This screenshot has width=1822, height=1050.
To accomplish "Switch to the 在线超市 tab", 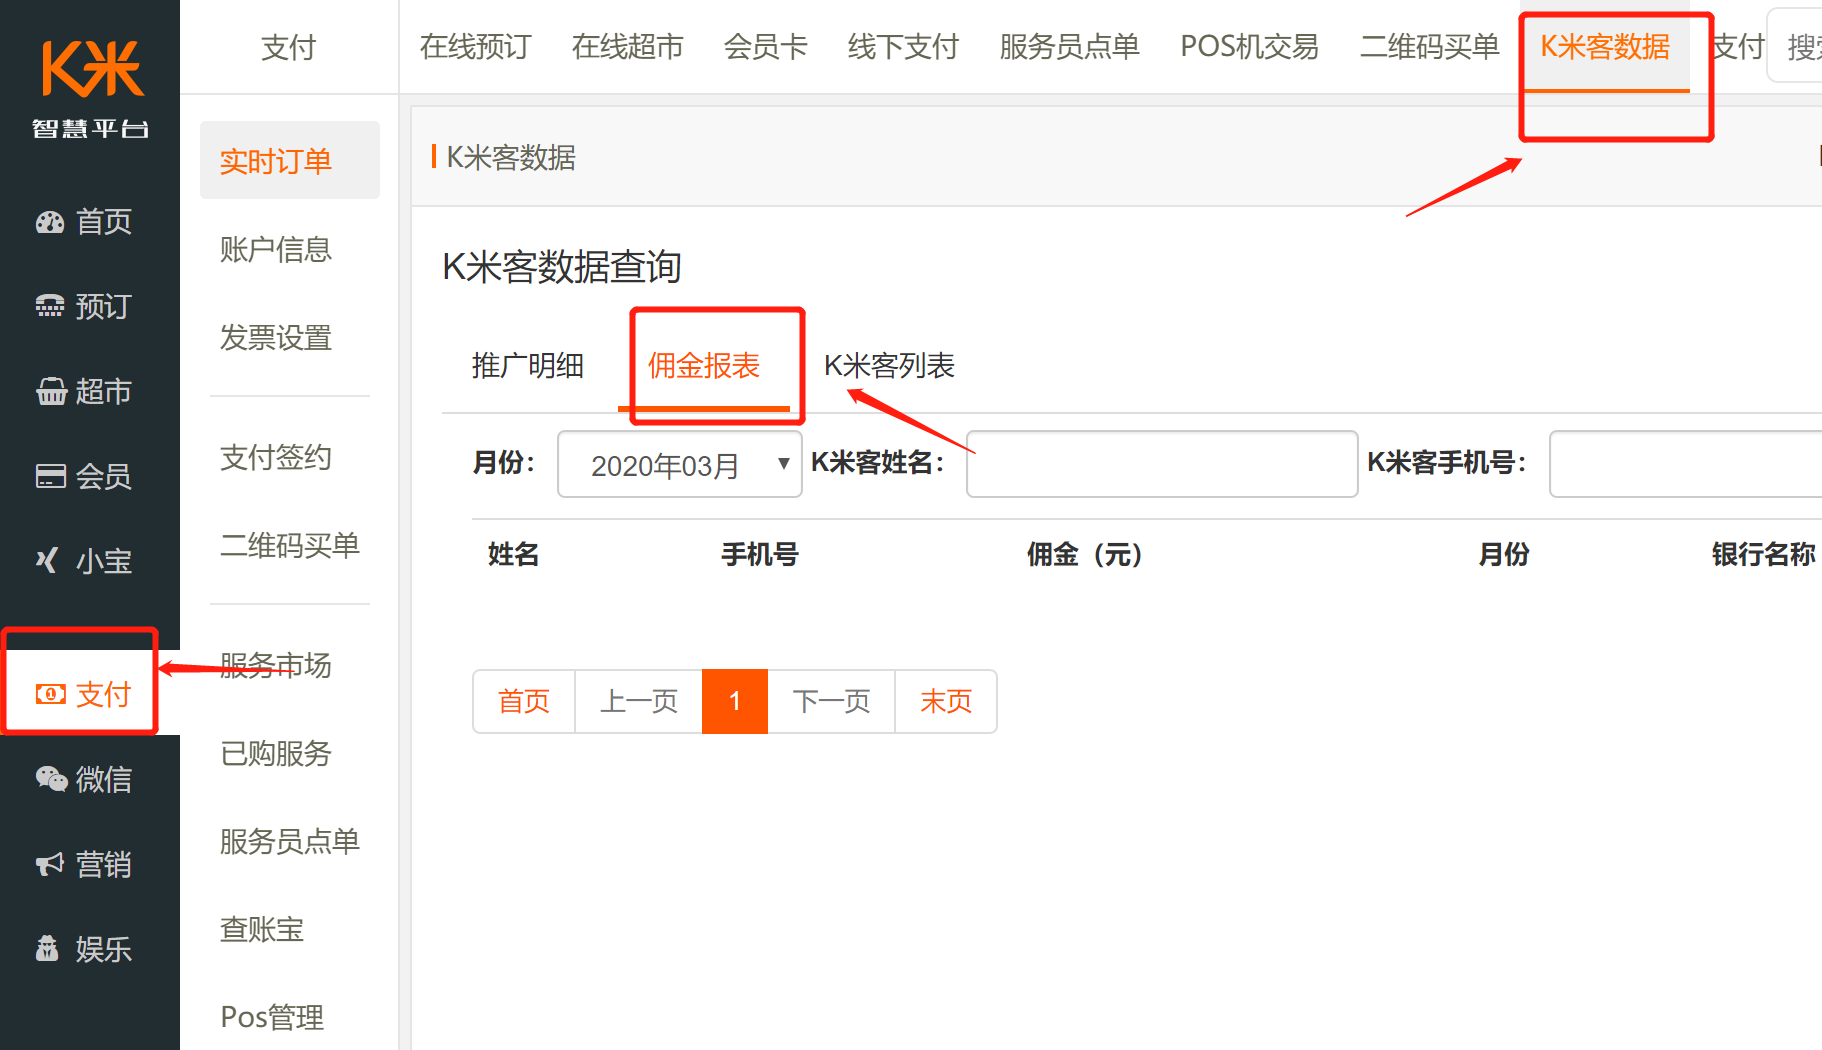I will pyautogui.click(x=627, y=47).
